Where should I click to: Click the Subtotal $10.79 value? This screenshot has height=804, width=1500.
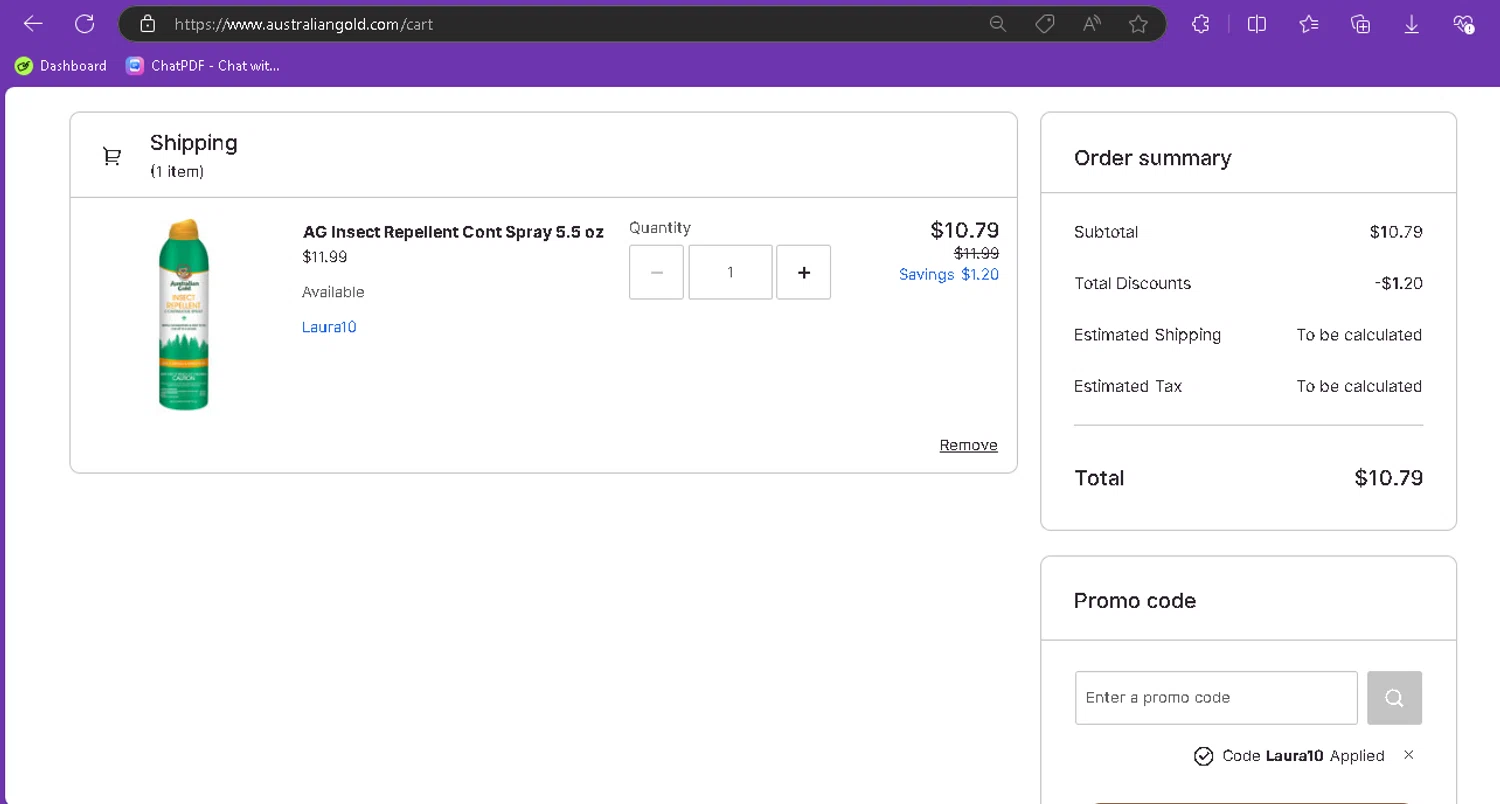point(1396,232)
